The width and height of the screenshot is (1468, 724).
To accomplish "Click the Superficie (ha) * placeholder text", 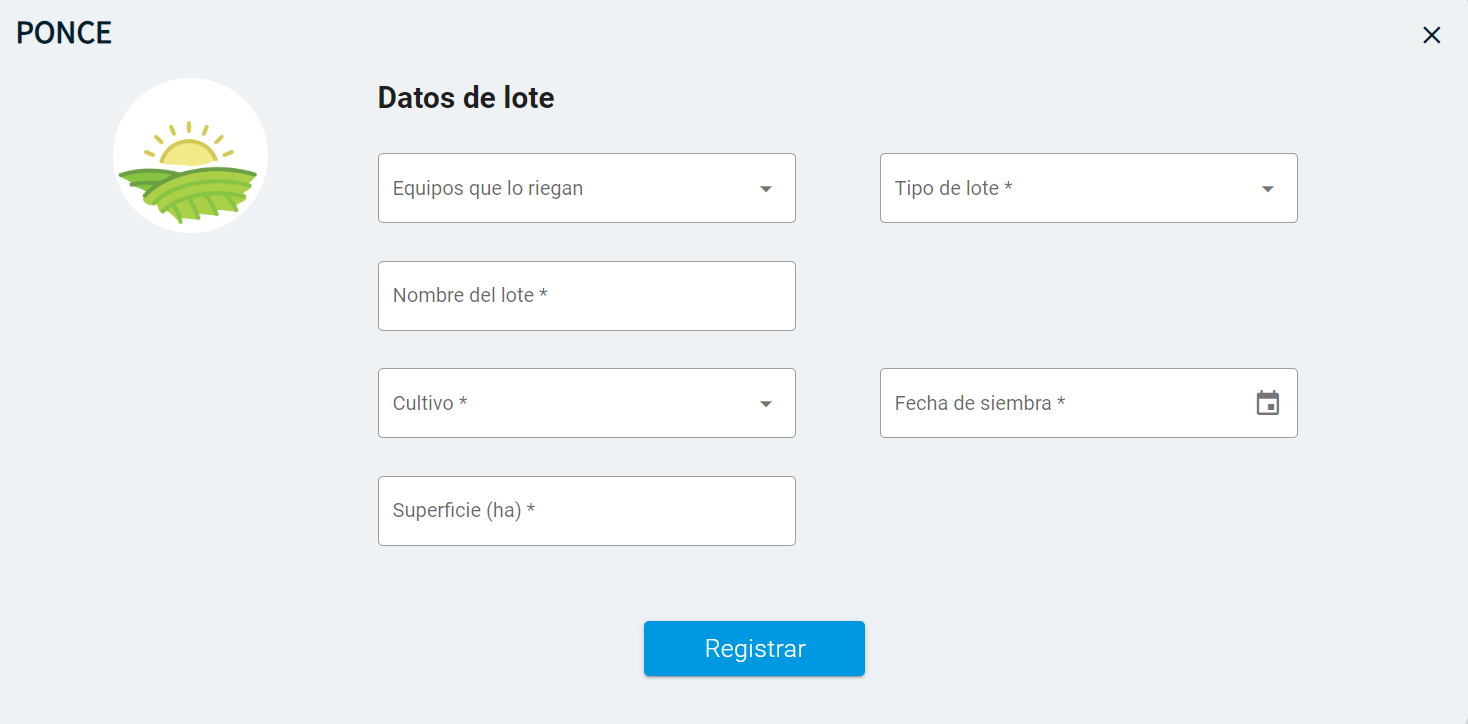I will (x=464, y=511).
